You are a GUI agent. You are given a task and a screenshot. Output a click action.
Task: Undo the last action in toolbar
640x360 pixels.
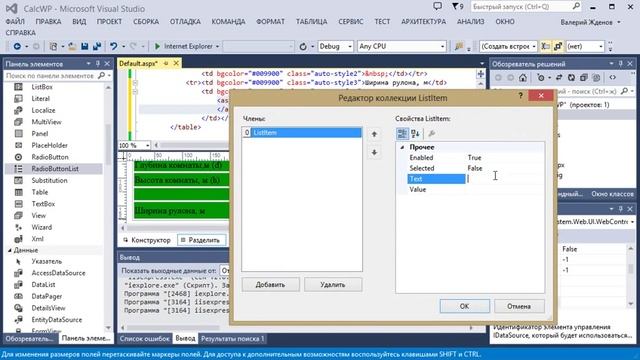pyautogui.click(x=113, y=47)
